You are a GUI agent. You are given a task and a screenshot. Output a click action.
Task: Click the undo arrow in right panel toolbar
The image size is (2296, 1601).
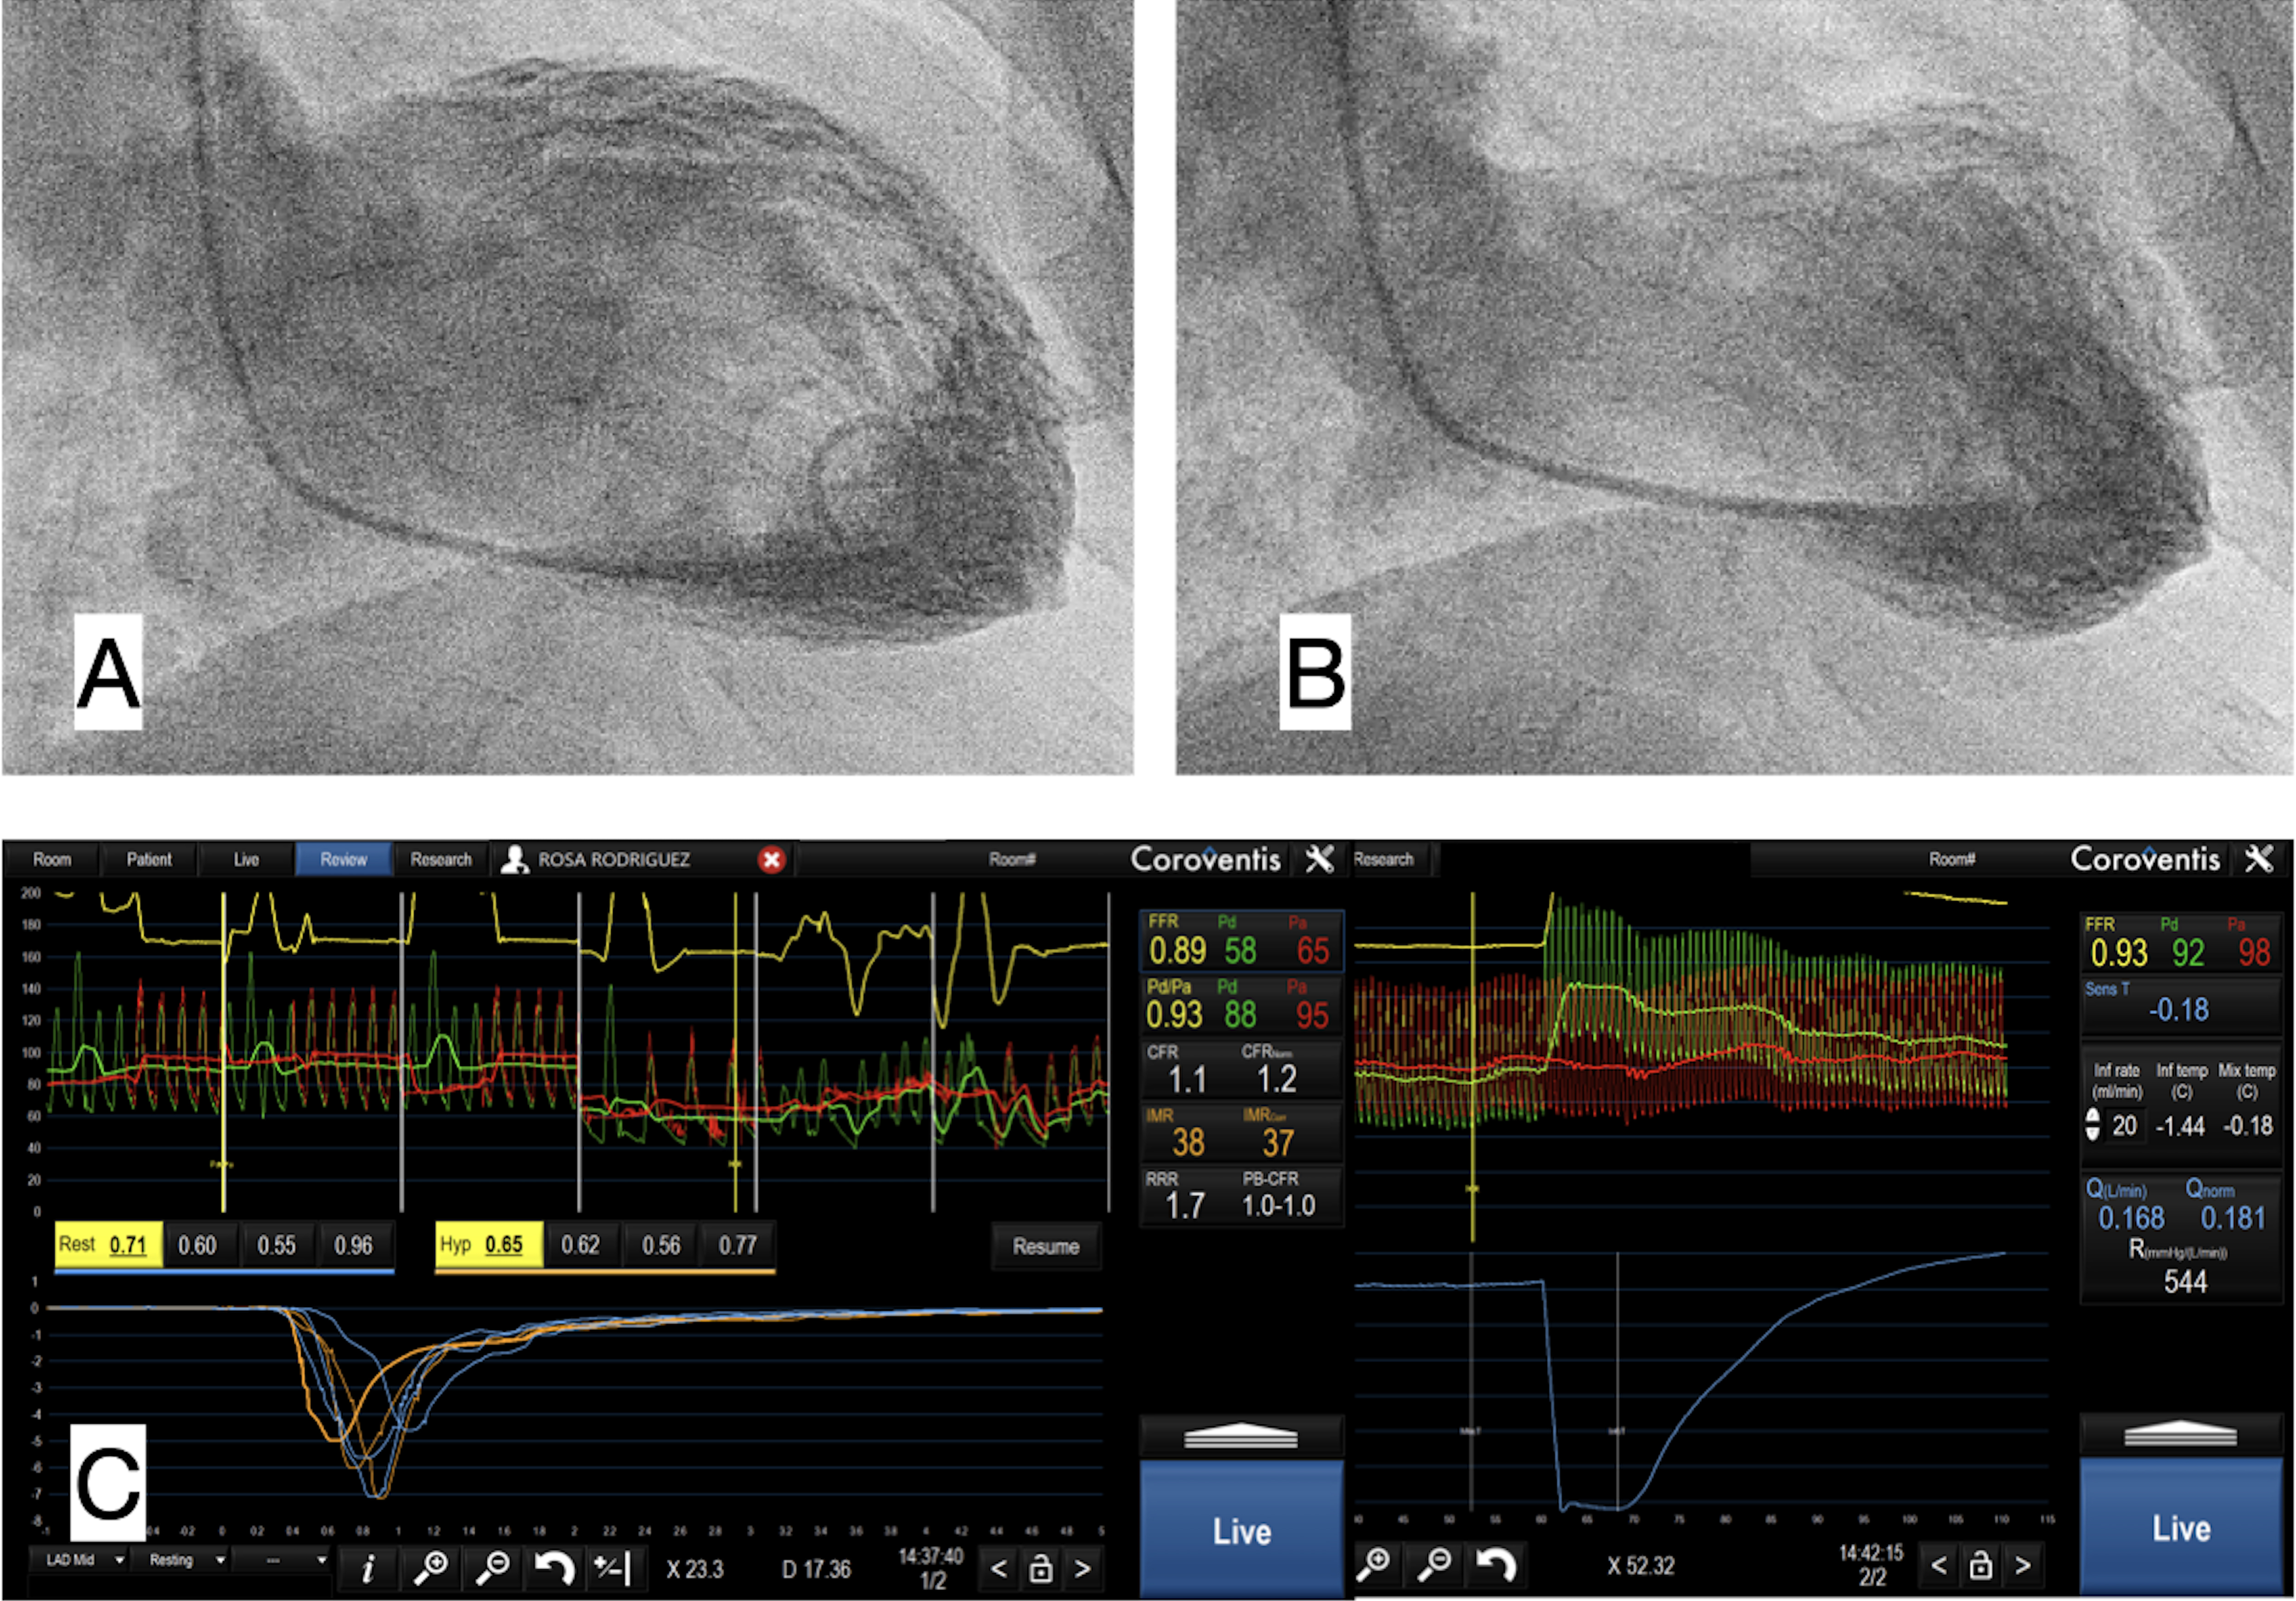[1496, 1565]
